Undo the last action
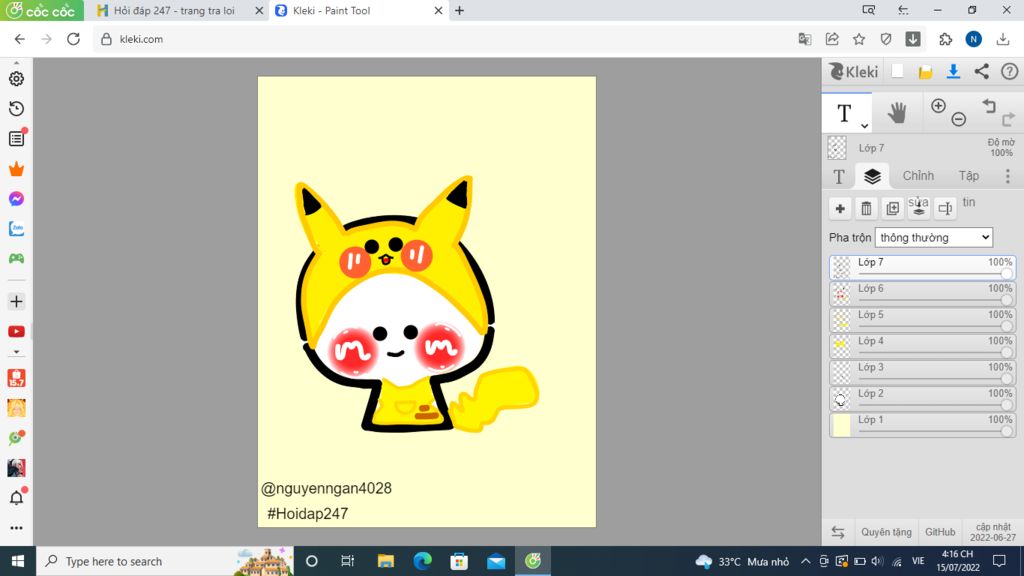Screen dimensions: 1024x576 tap(989, 106)
